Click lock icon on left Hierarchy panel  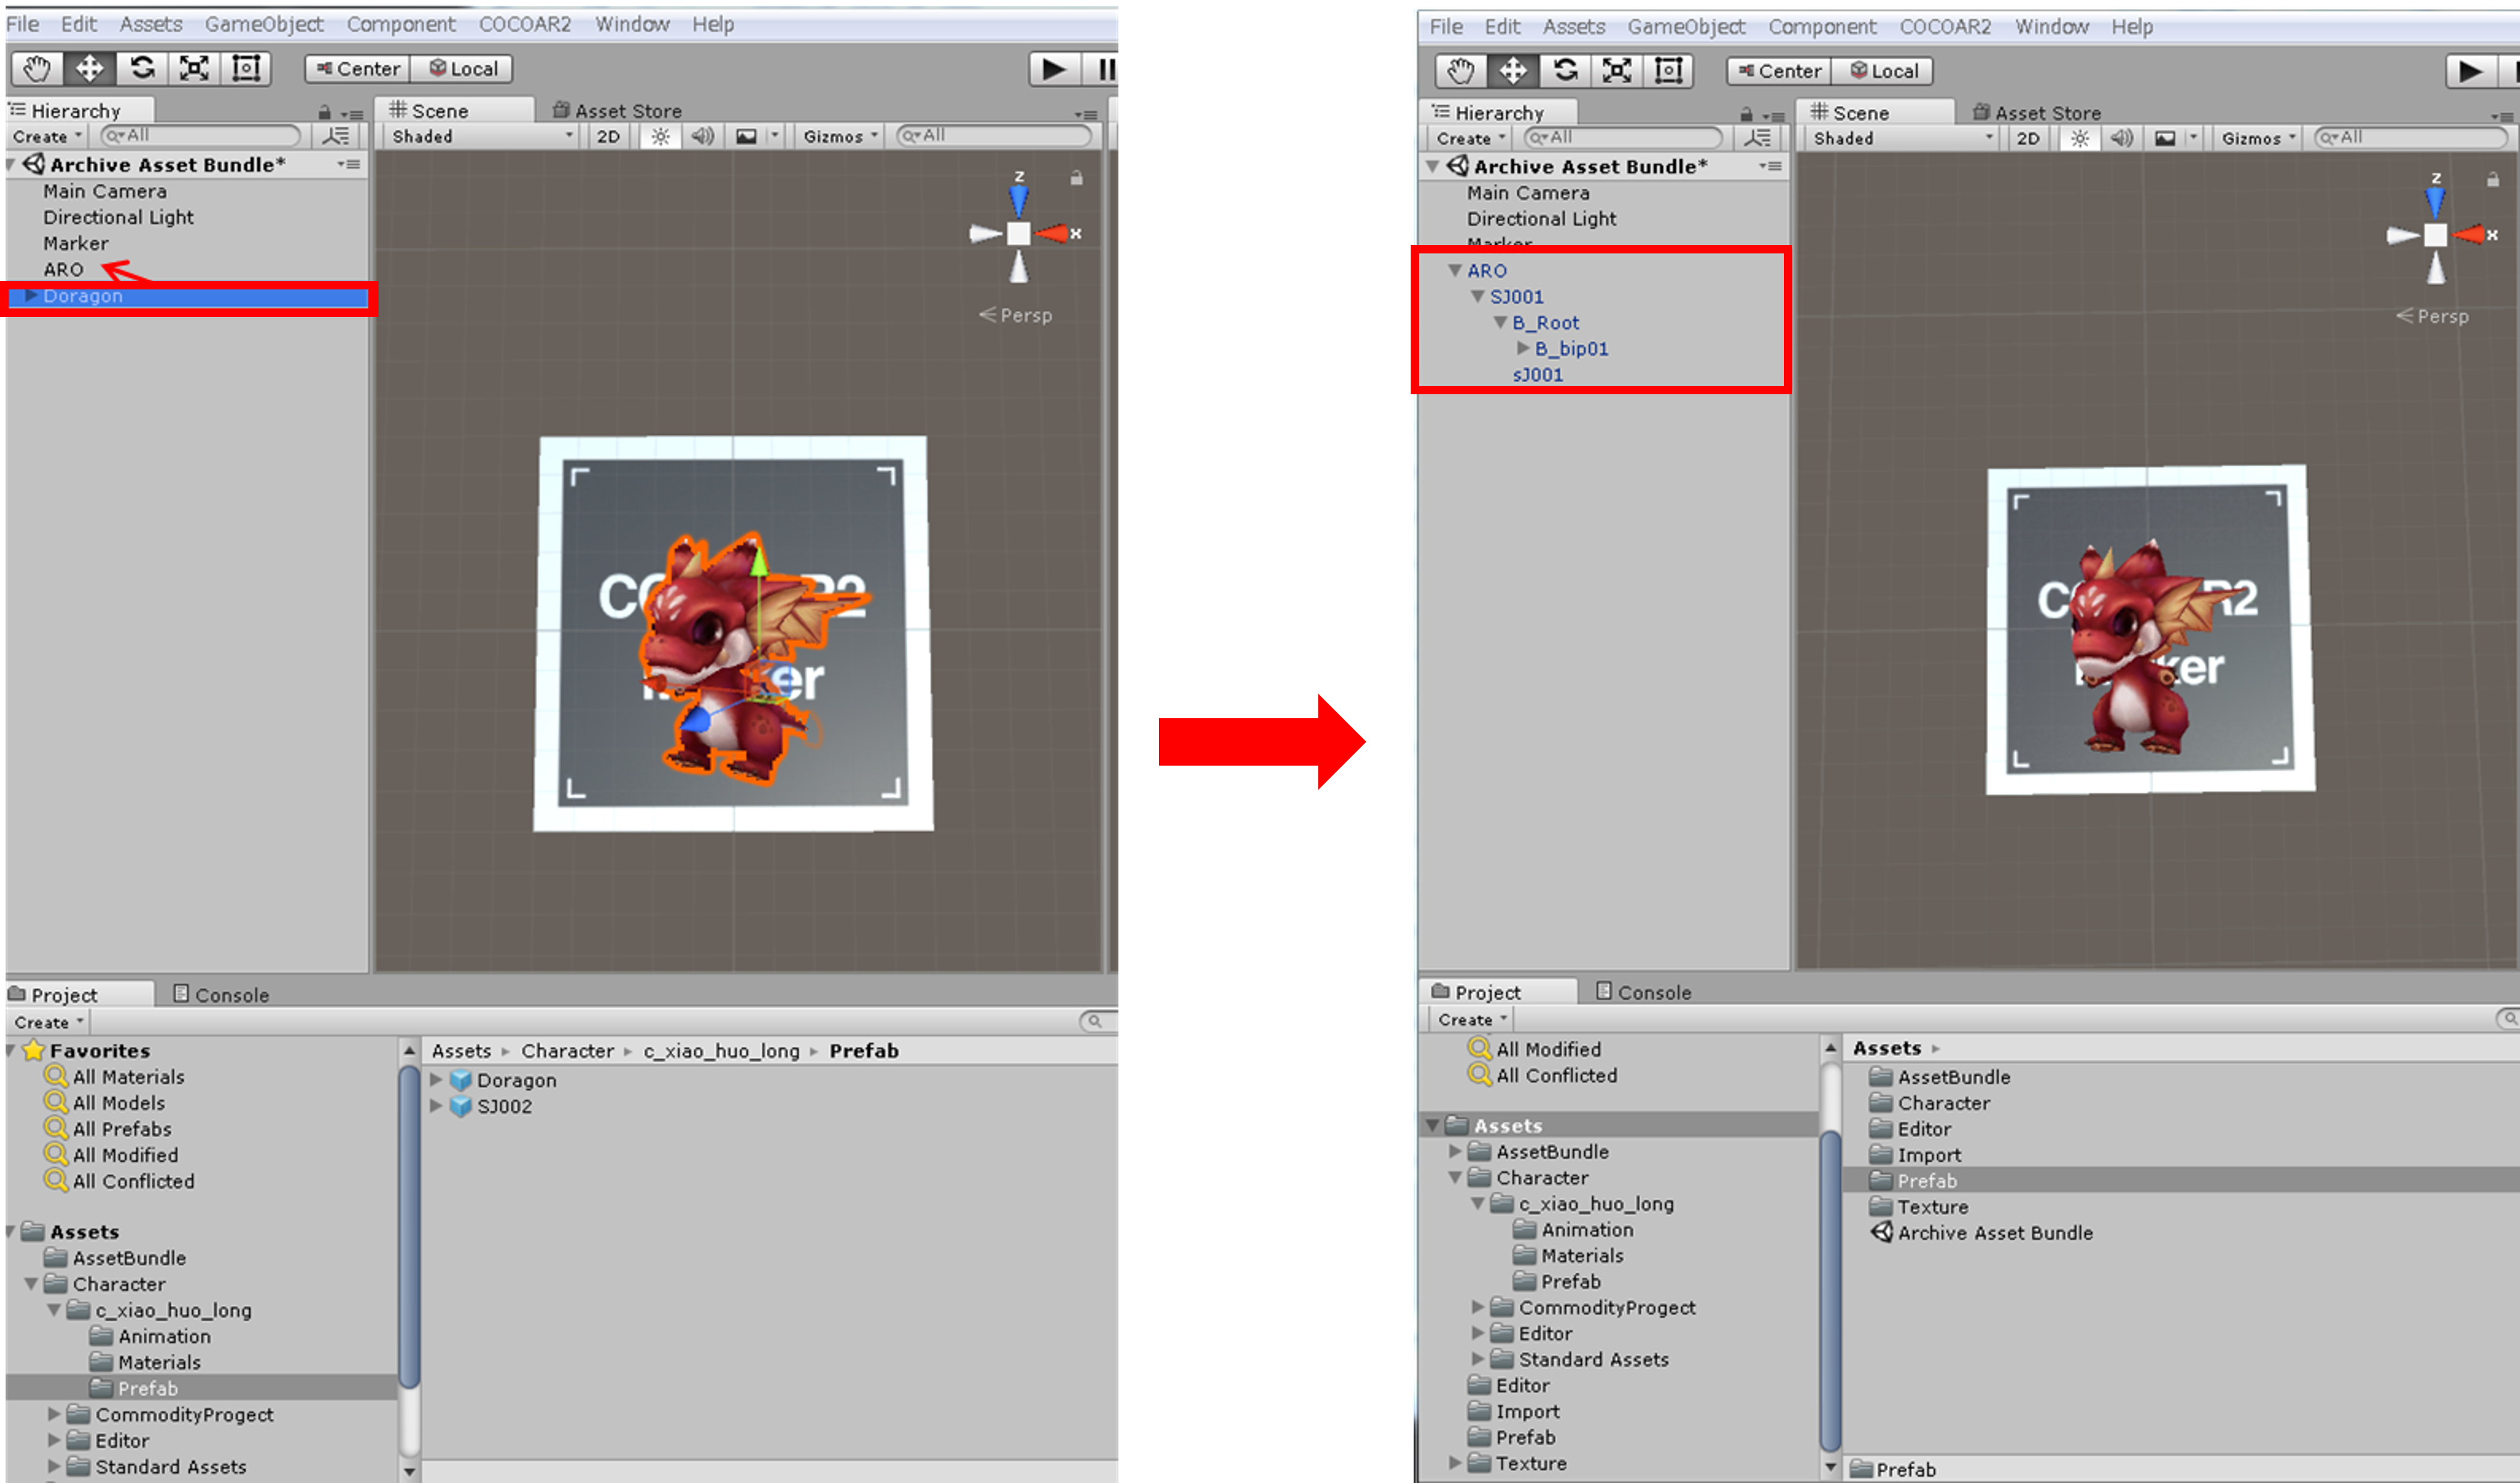pos(324,112)
